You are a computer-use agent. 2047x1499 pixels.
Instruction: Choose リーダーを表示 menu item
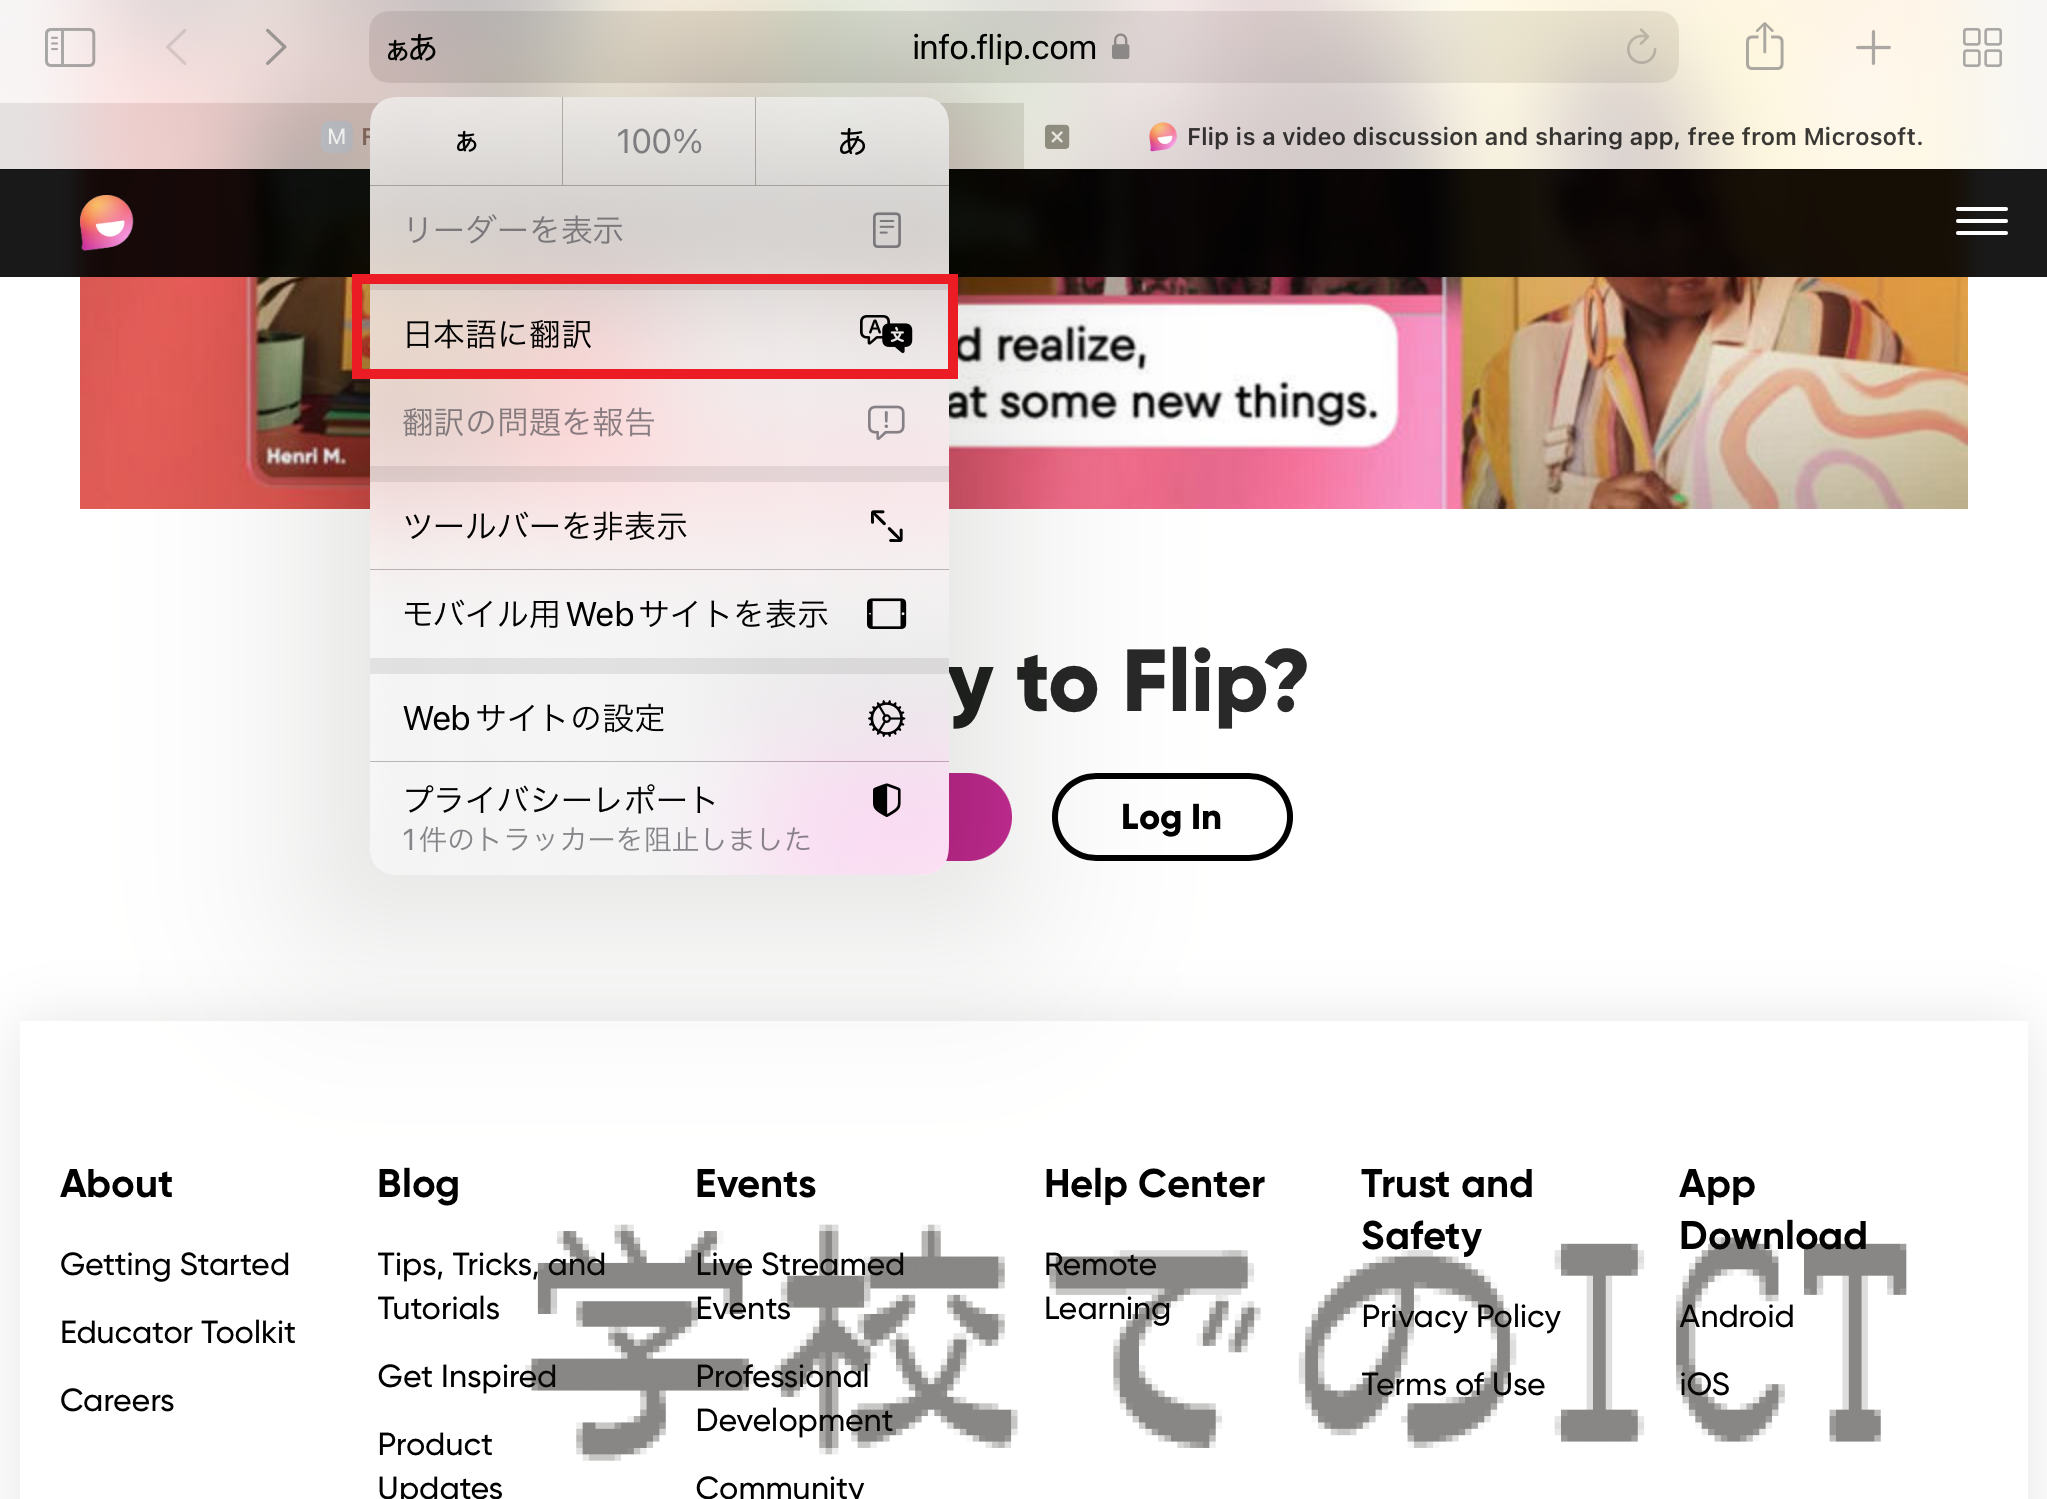pyautogui.click(x=659, y=230)
